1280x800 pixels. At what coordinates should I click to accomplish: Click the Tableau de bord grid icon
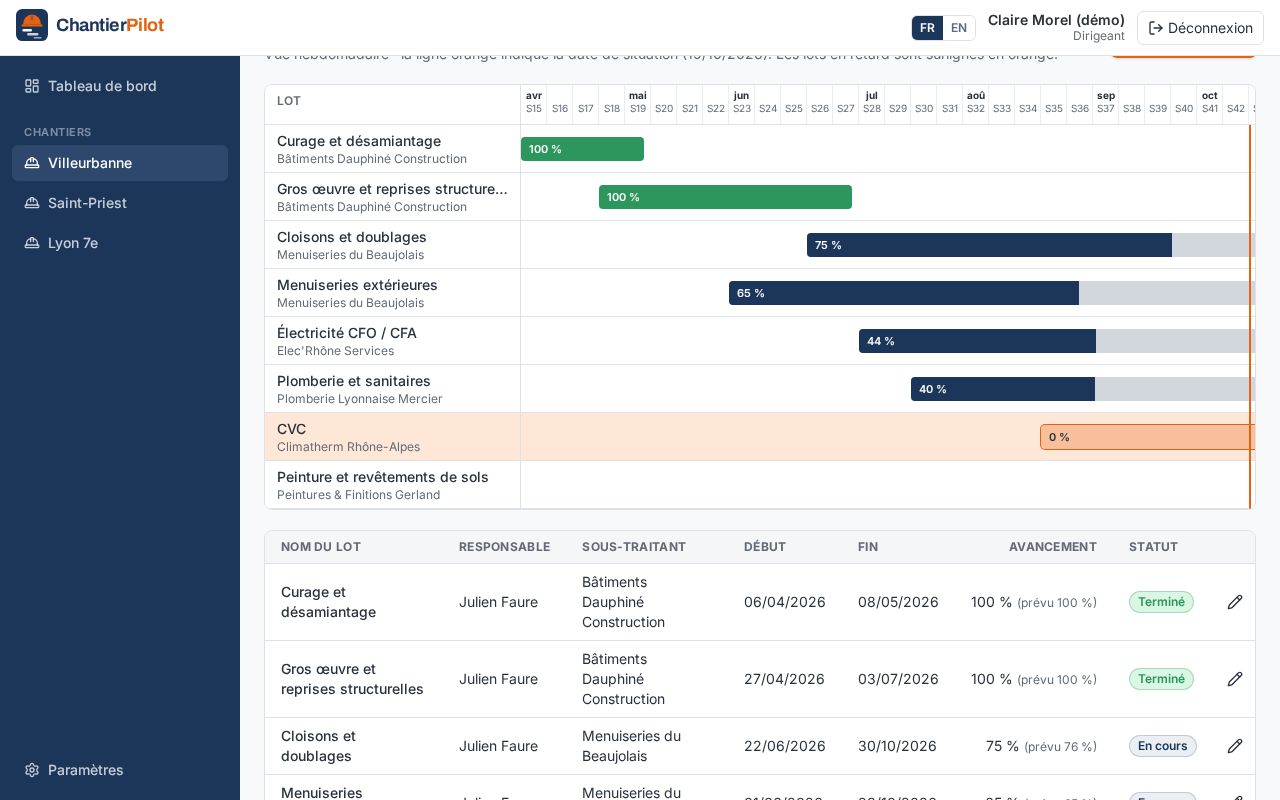[x=32, y=86]
